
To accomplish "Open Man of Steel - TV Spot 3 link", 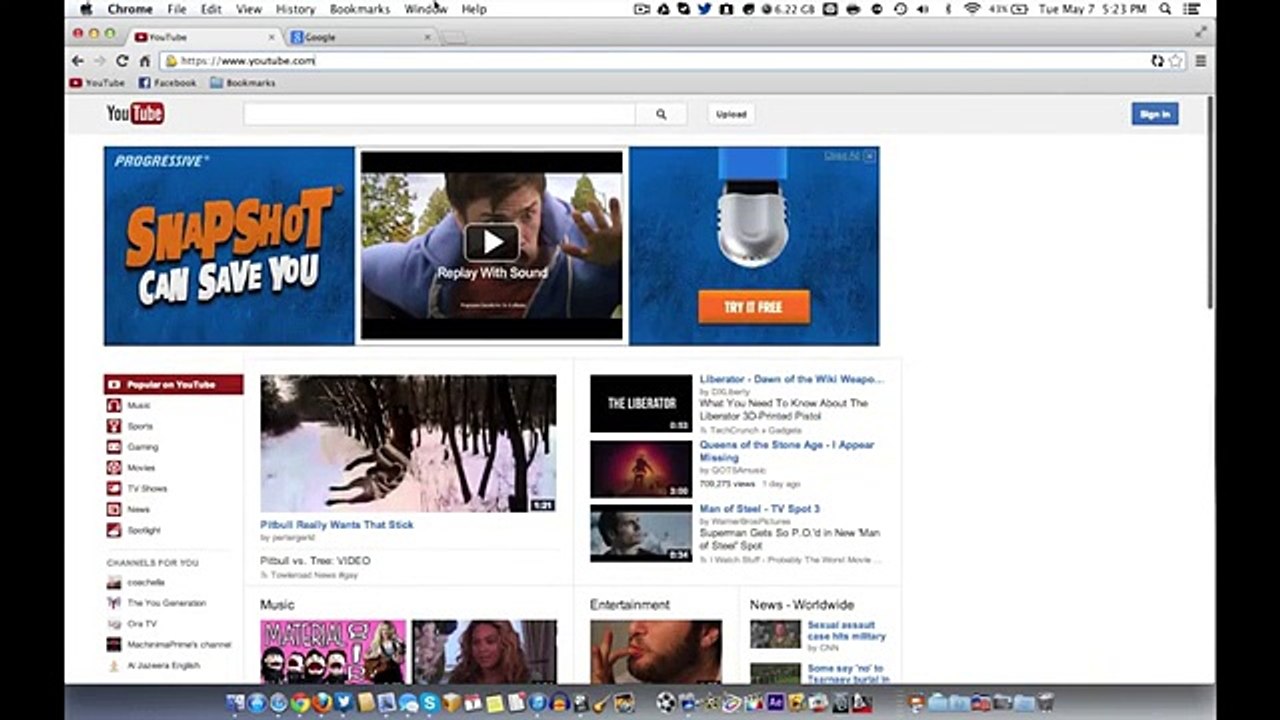I will (759, 509).
